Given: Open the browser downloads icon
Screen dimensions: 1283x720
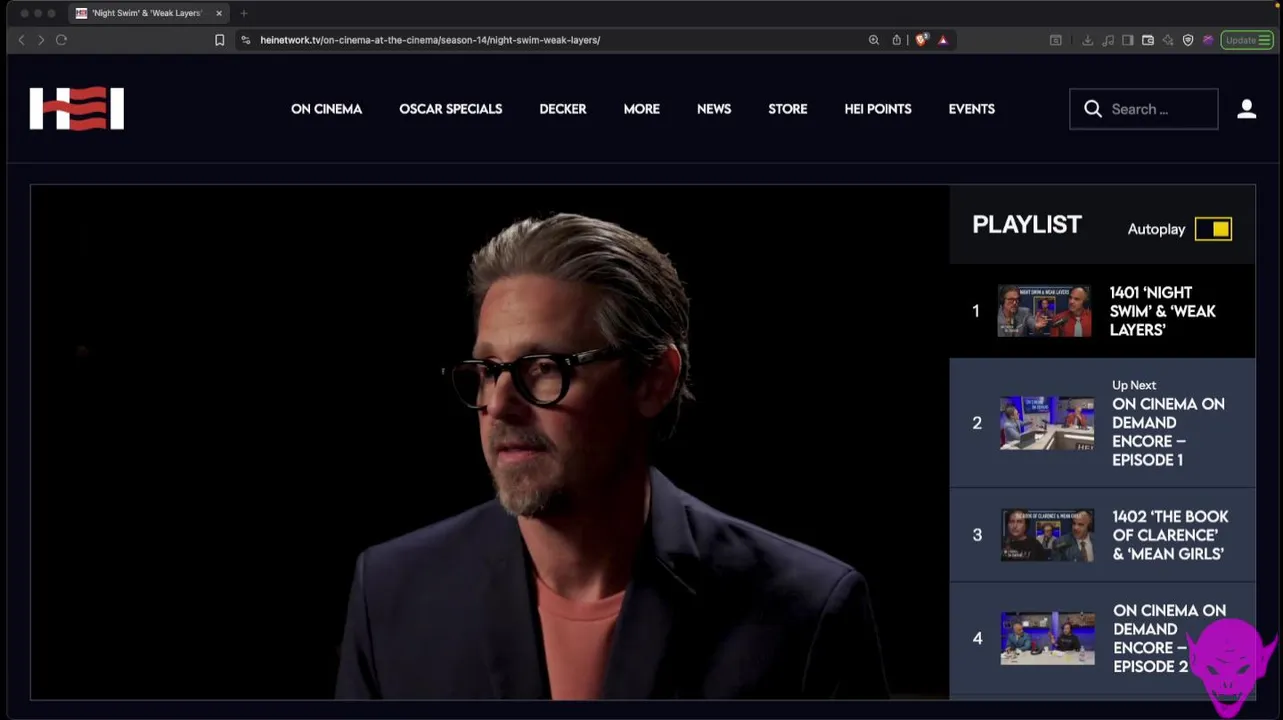Looking at the screenshot, I should click(x=1088, y=40).
